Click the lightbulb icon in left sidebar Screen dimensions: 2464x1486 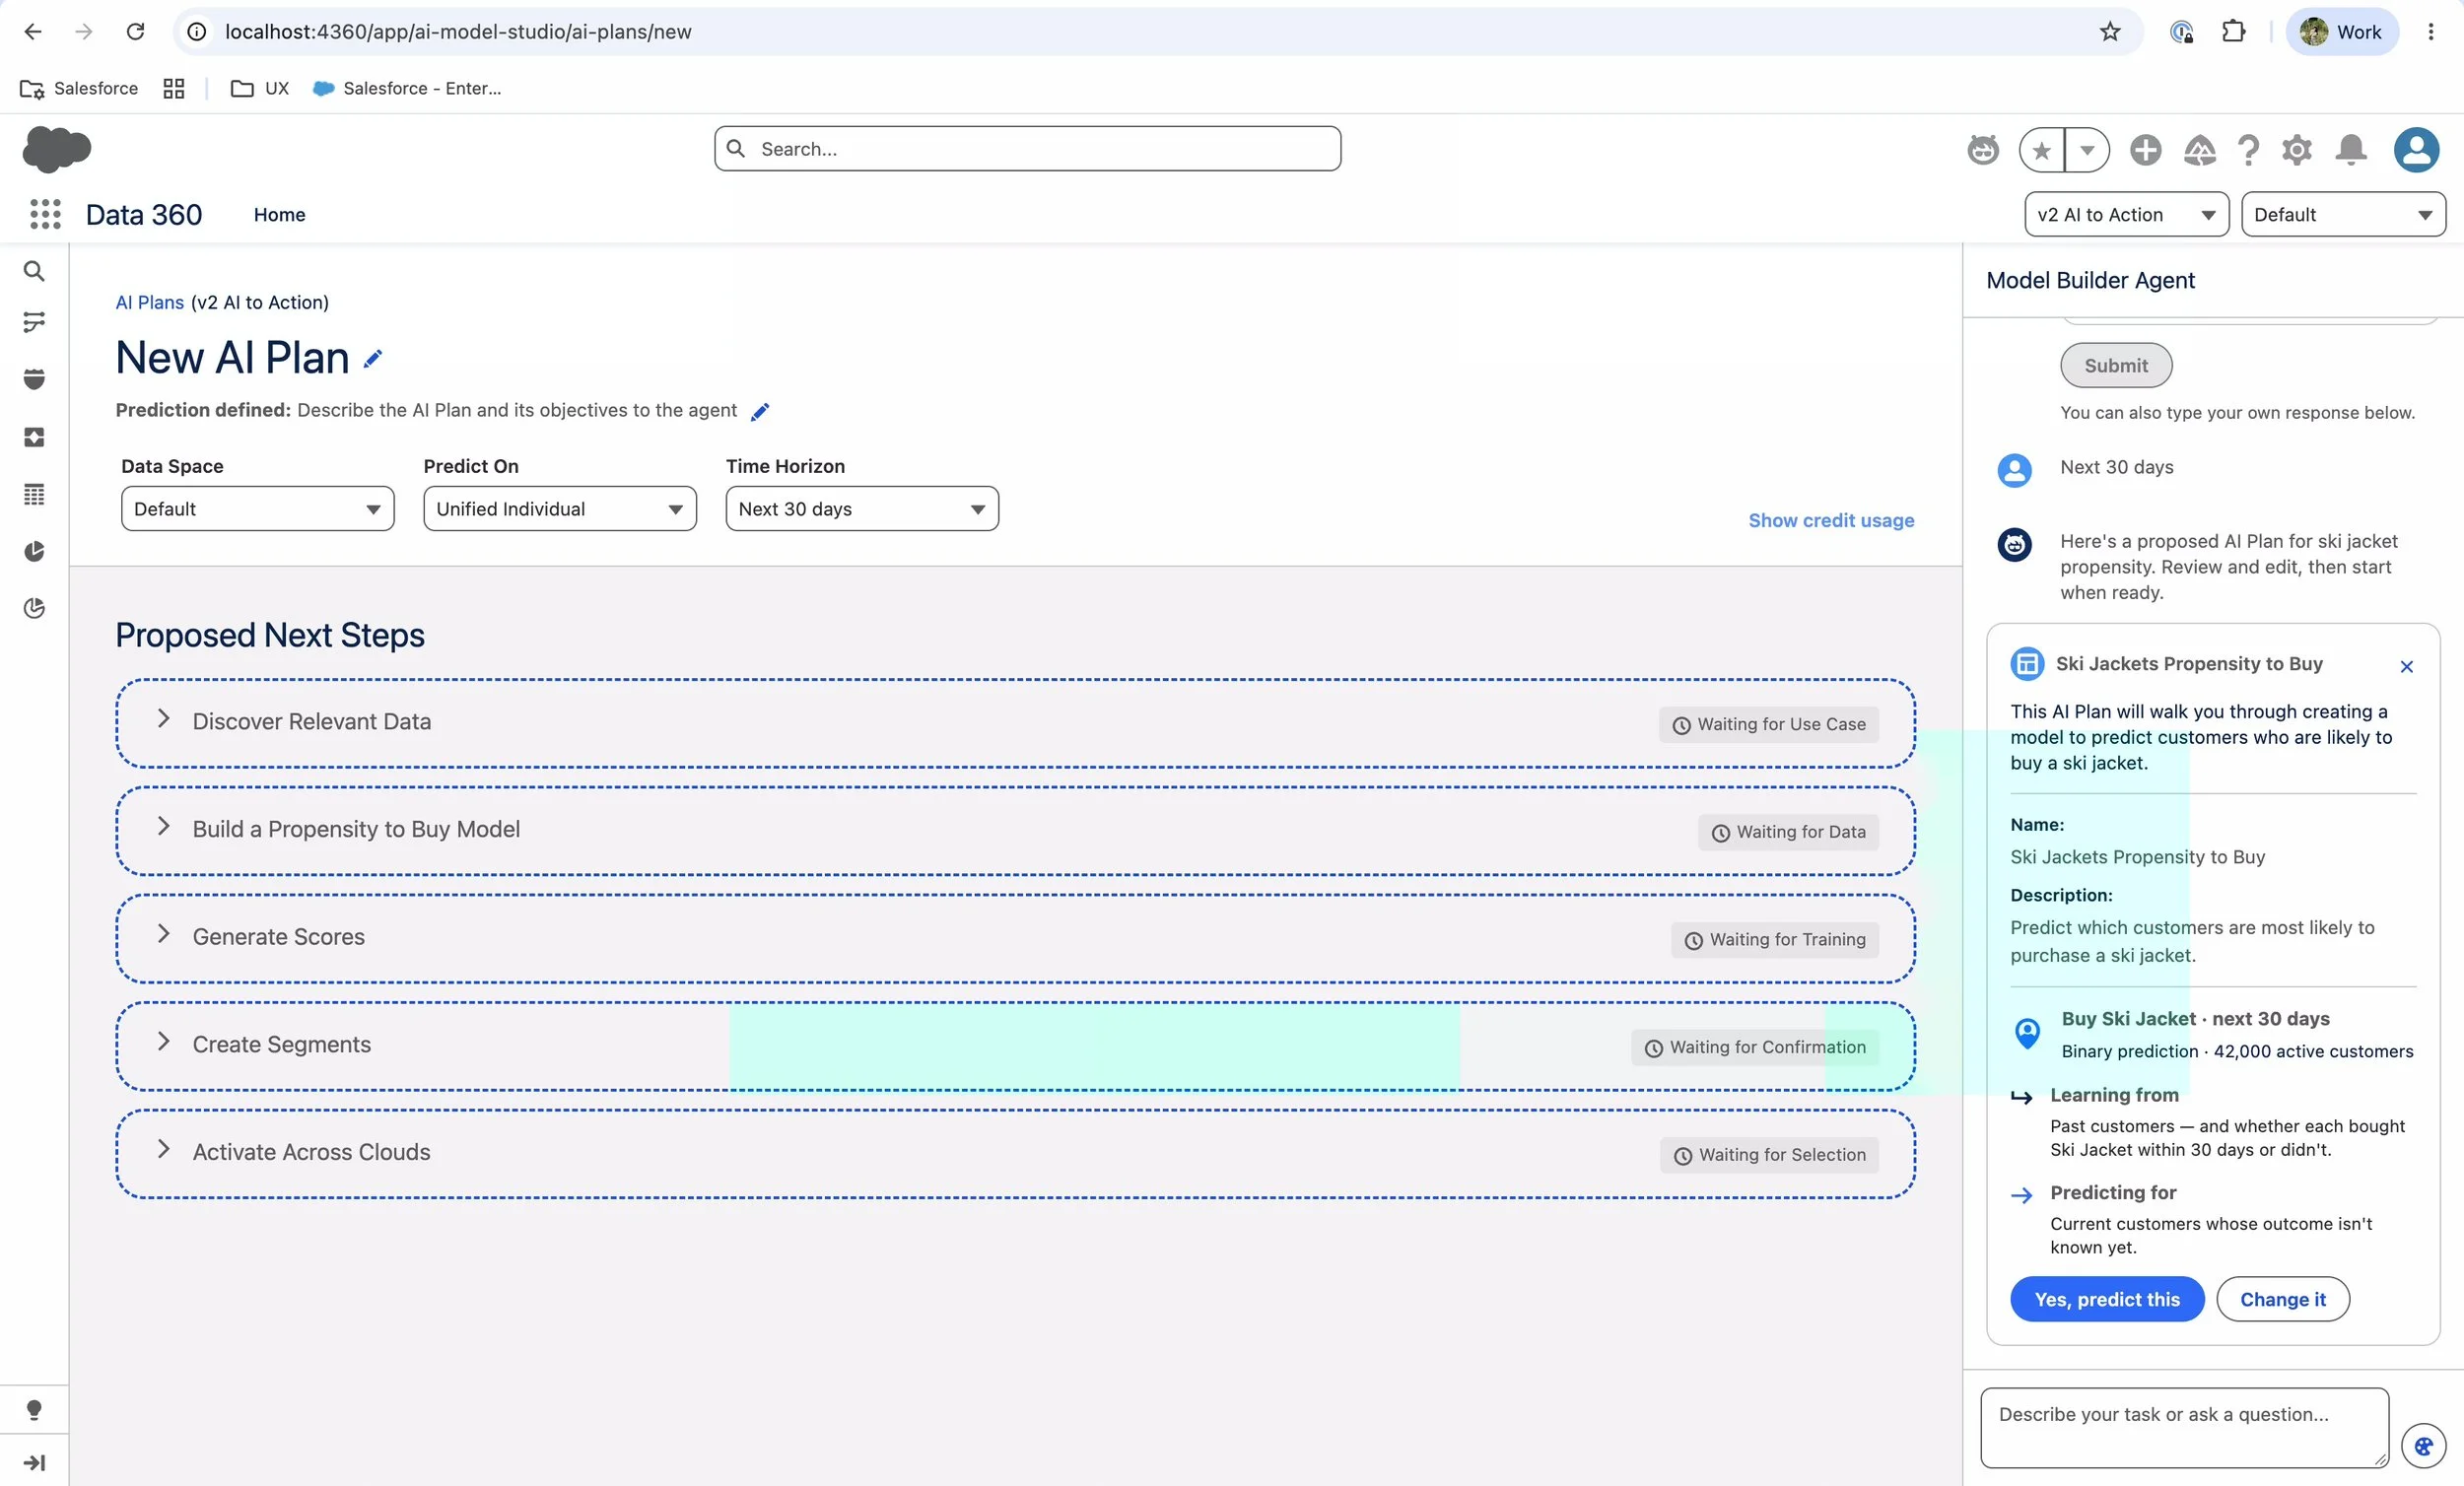(x=34, y=1410)
